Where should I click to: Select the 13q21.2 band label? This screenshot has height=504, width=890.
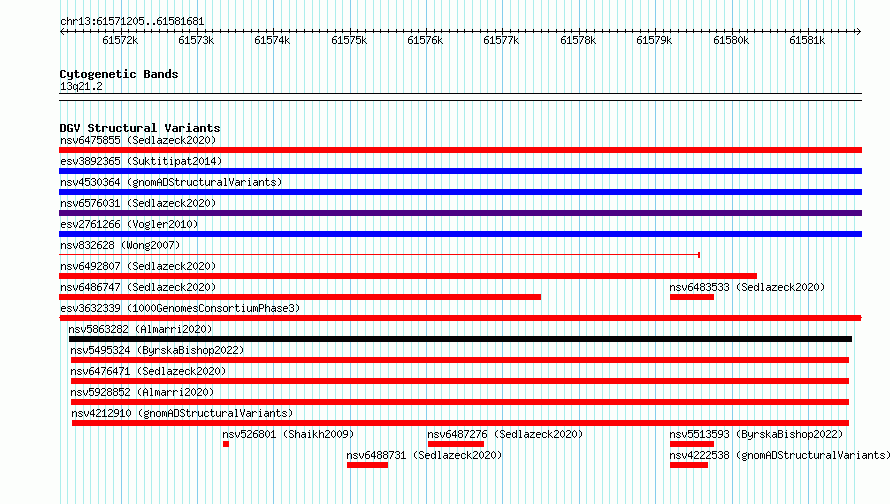coord(81,86)
